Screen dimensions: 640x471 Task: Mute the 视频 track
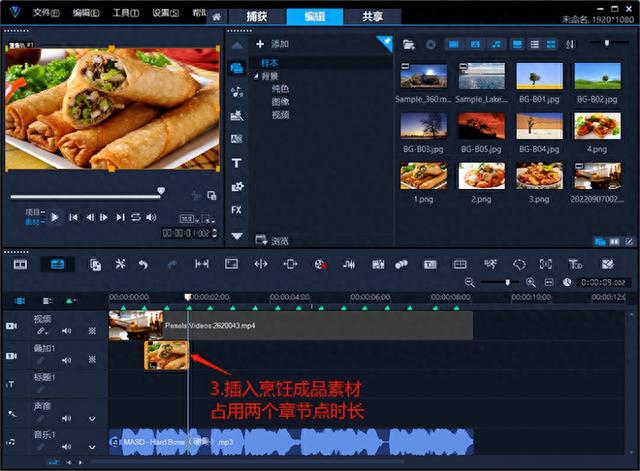click(67, 331)
